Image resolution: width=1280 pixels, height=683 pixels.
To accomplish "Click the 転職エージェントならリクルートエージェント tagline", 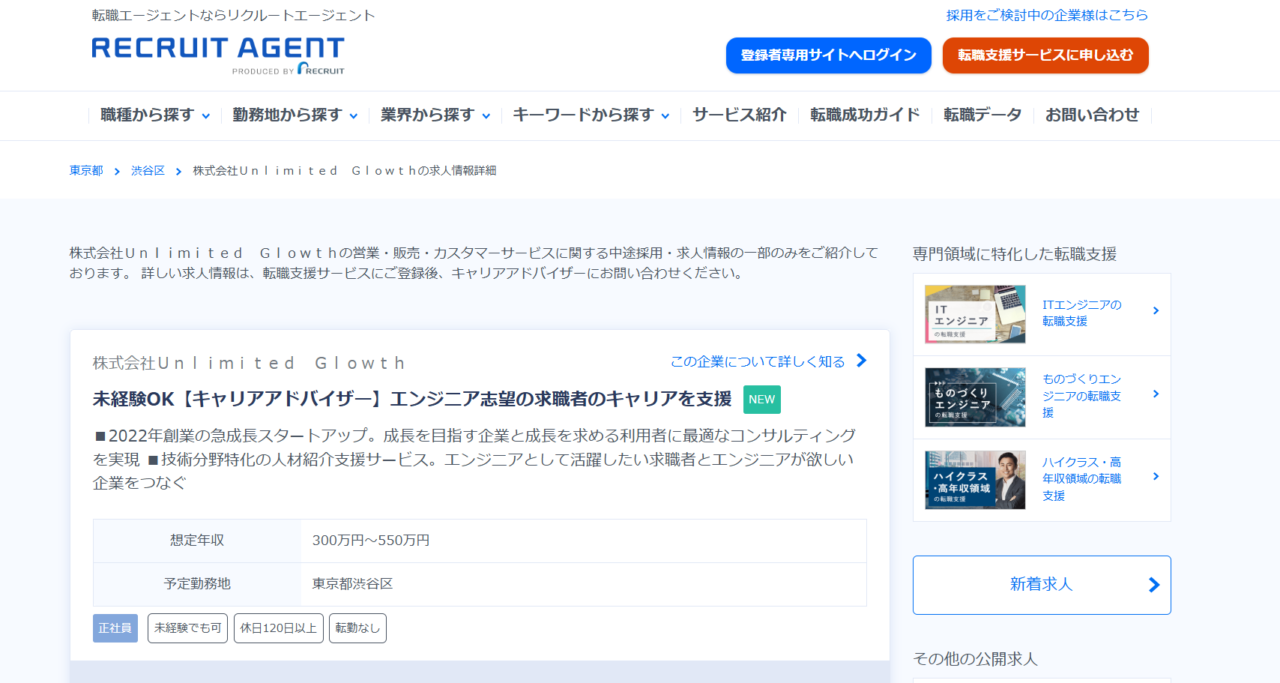I will (234, 16).
